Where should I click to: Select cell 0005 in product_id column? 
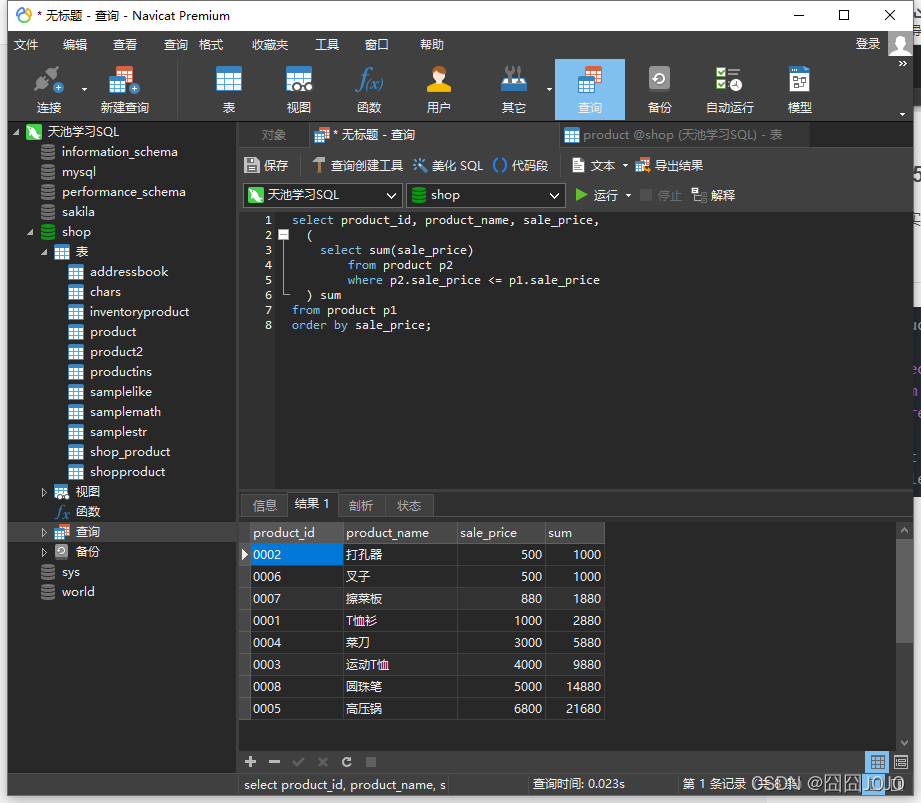297,708
